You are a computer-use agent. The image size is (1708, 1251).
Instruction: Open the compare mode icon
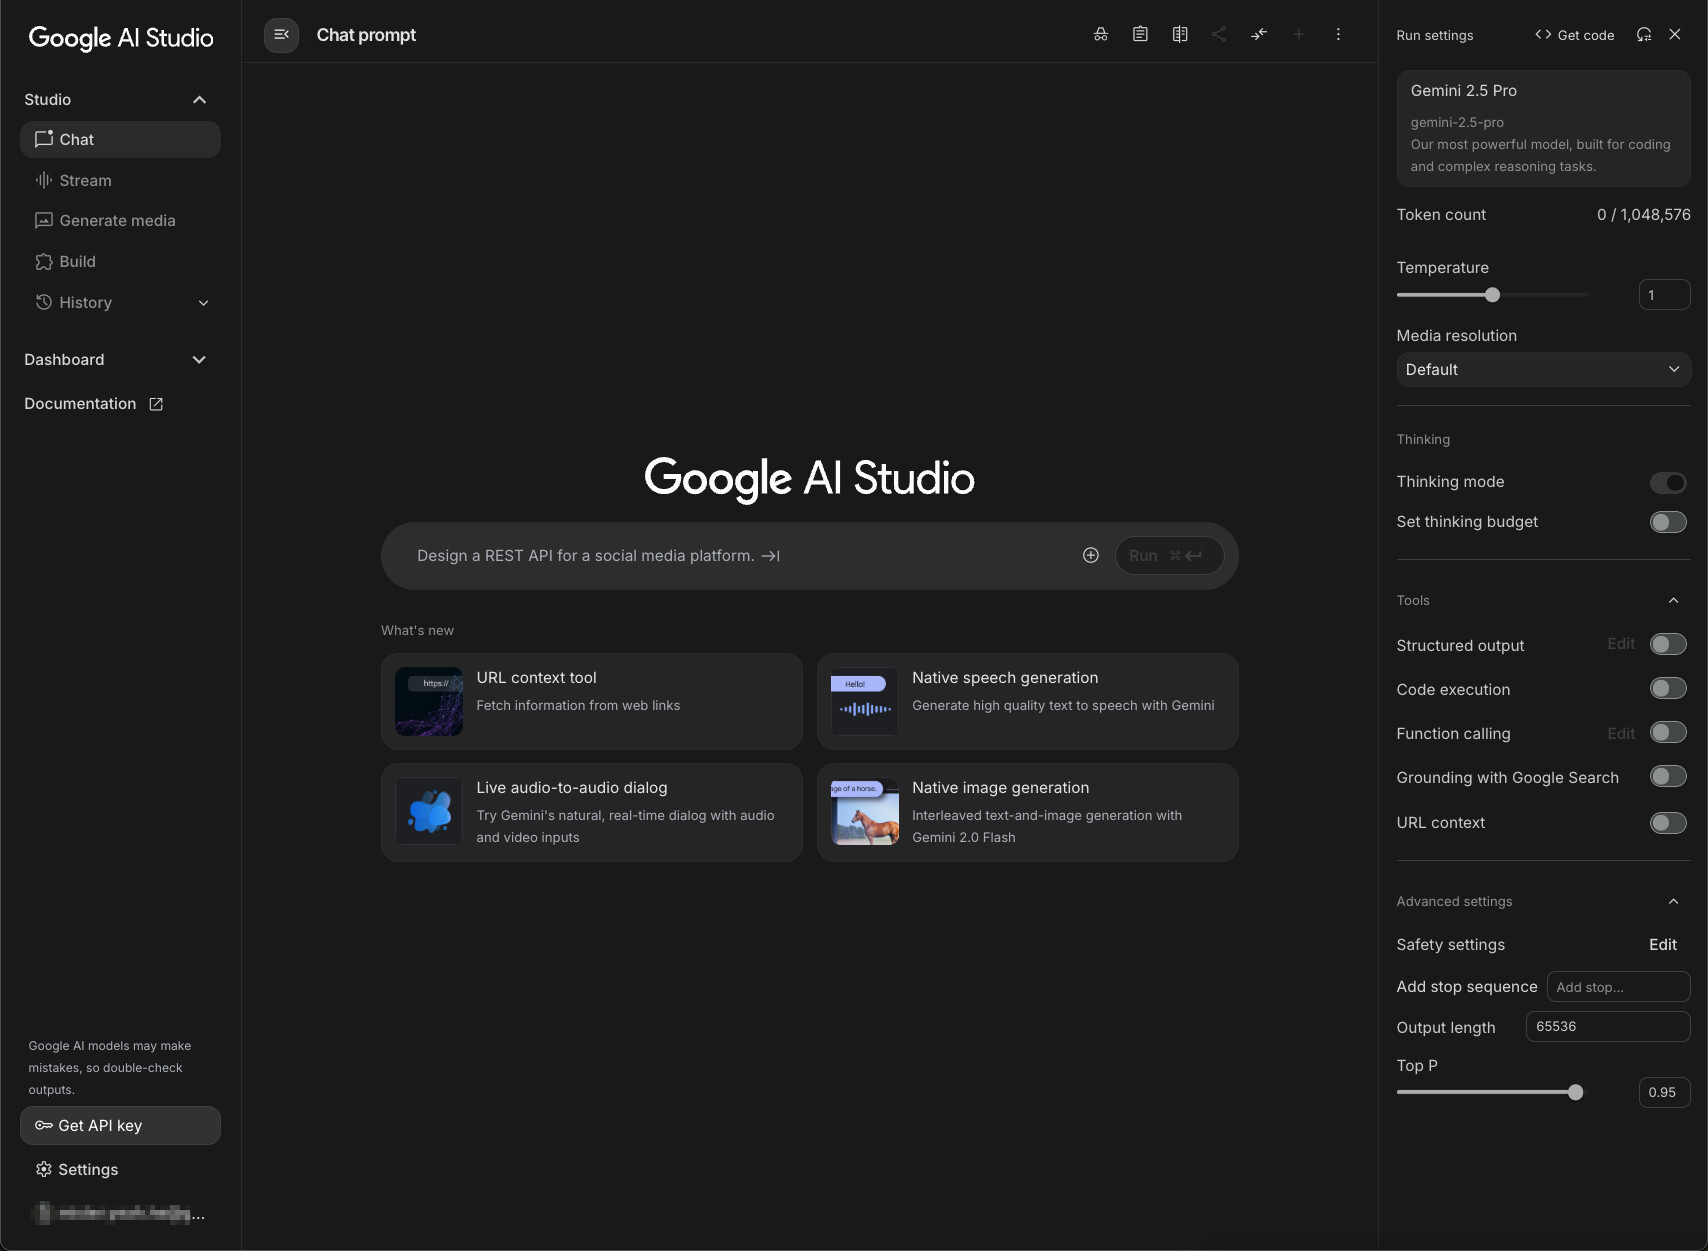point(1180,34)
